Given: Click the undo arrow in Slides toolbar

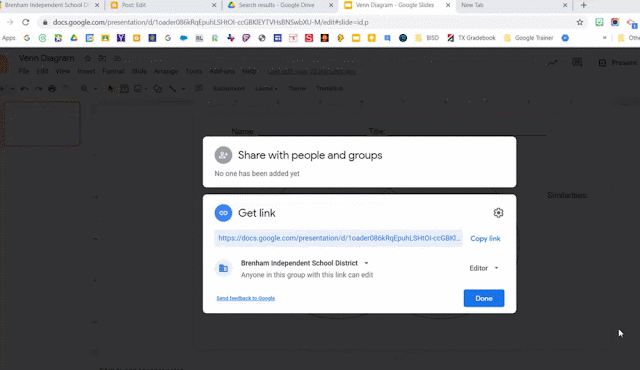Looking at the screenshot, I should (x=24, y=88).
